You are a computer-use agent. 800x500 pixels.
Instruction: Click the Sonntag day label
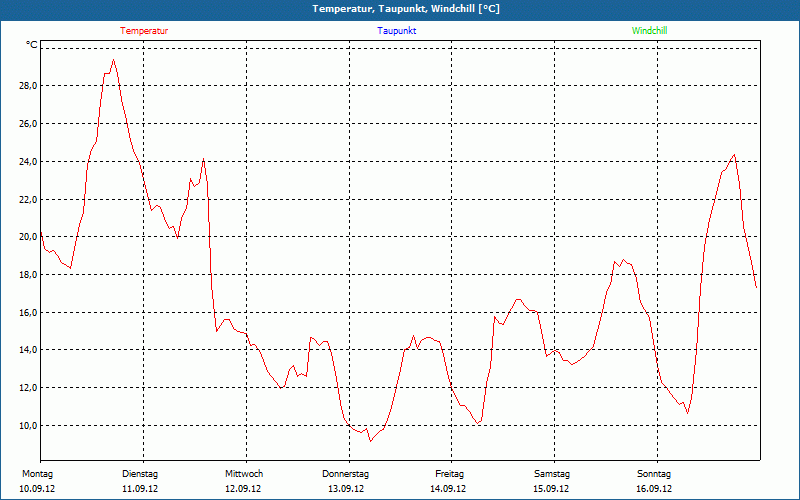654,474
